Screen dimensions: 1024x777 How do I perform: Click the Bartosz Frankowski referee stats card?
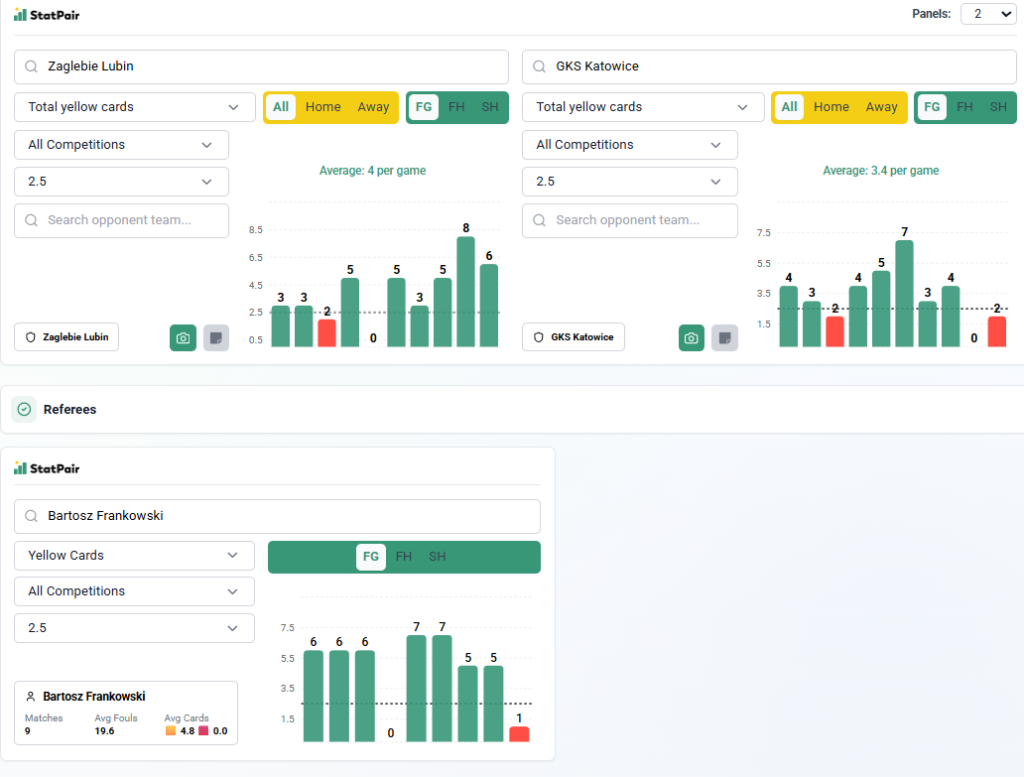[126, 713]
